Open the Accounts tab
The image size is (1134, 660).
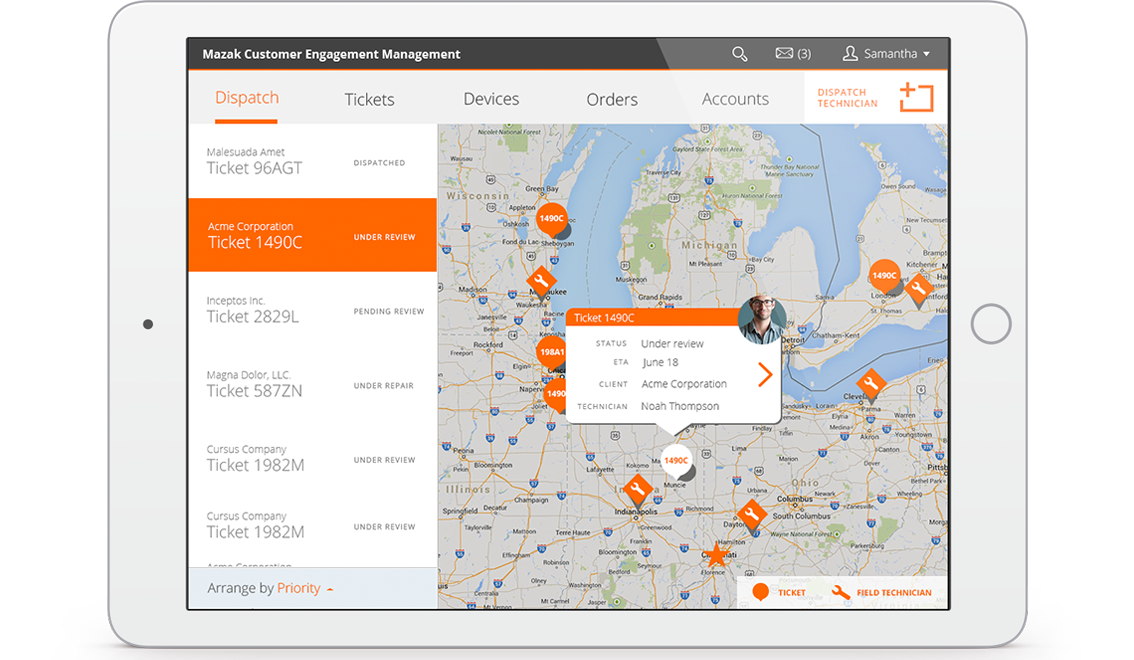(735, 99)
